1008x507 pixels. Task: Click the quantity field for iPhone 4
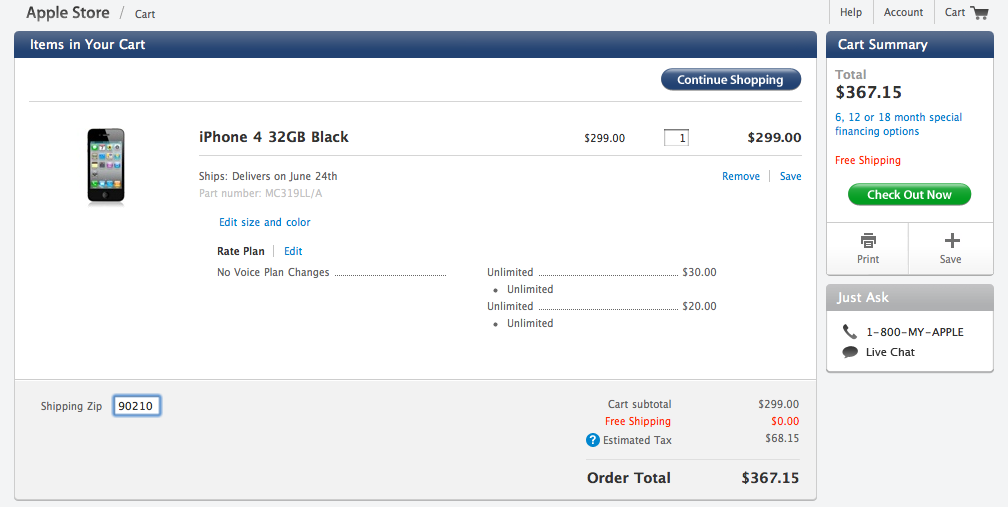(x=676, y=138)
